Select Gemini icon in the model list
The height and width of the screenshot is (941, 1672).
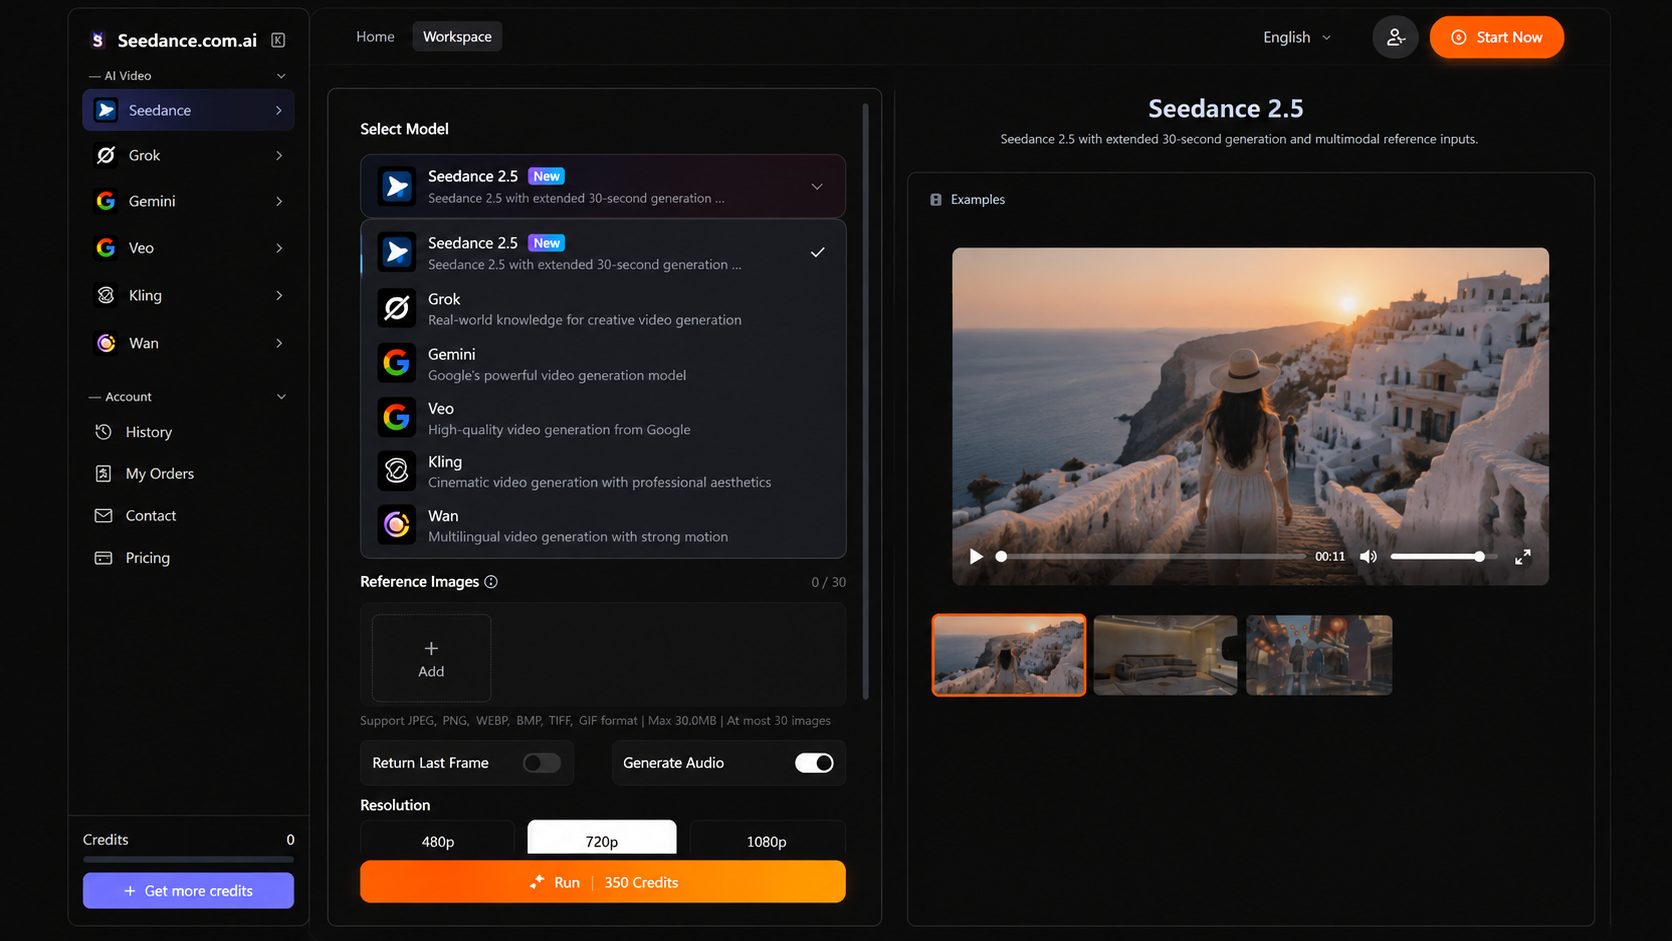[x=397, y=363]
